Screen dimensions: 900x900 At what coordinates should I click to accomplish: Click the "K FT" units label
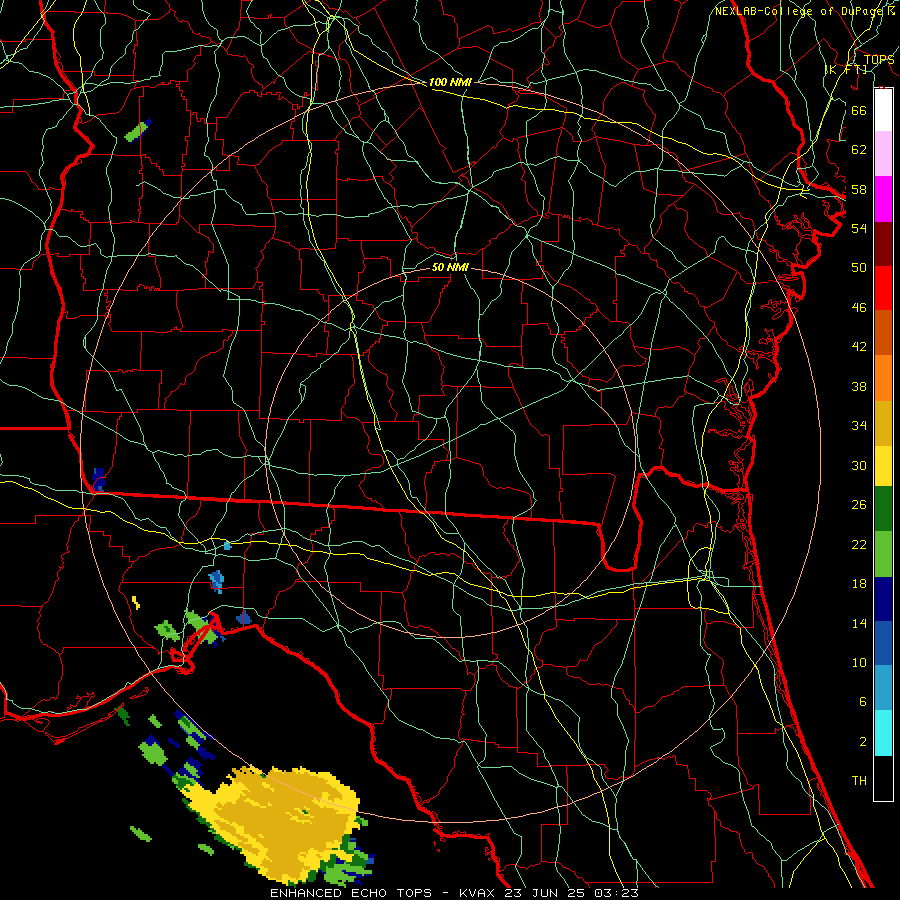coord(846,69)
